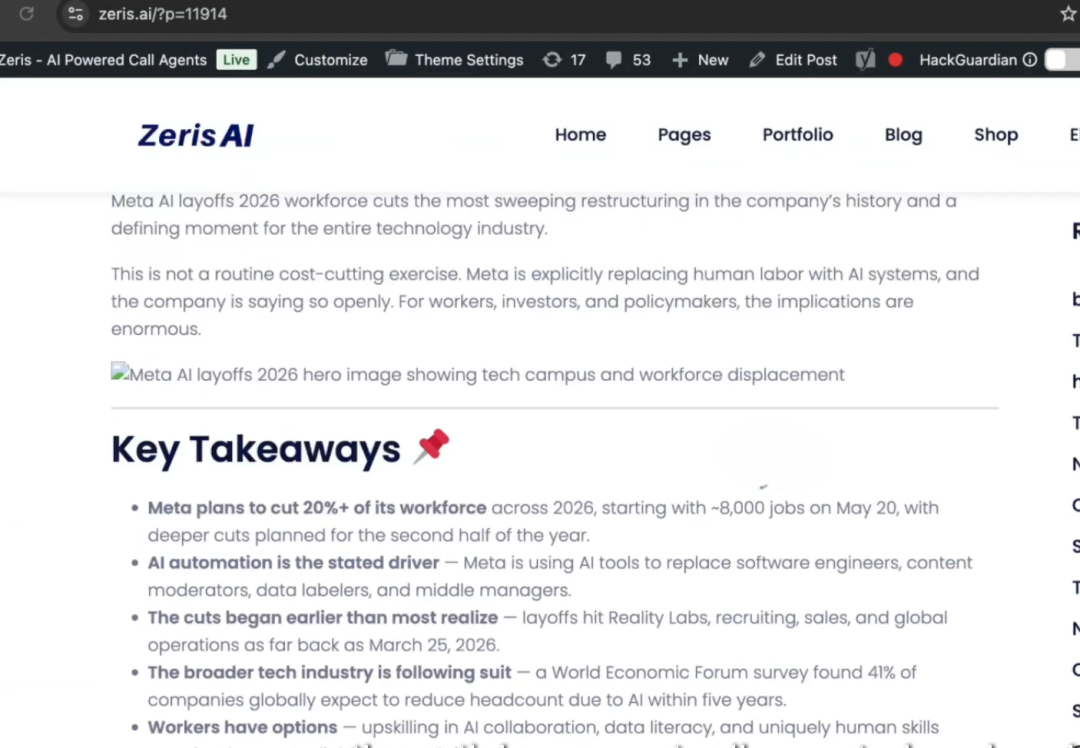1080x748 pixels.
Task: Open comments bubble icon showing 53
Action: pyautogui.click(x=613, y=60)
